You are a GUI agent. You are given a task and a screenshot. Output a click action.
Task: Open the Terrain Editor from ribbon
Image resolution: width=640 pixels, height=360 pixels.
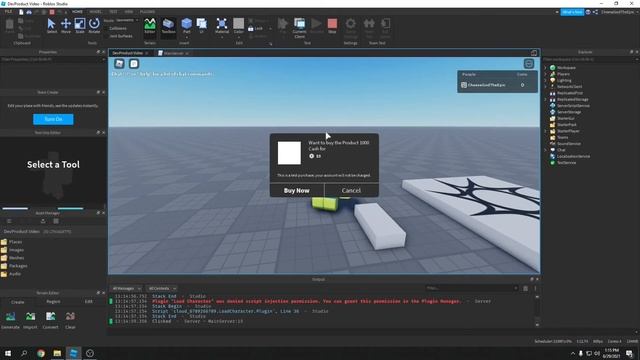150,26
